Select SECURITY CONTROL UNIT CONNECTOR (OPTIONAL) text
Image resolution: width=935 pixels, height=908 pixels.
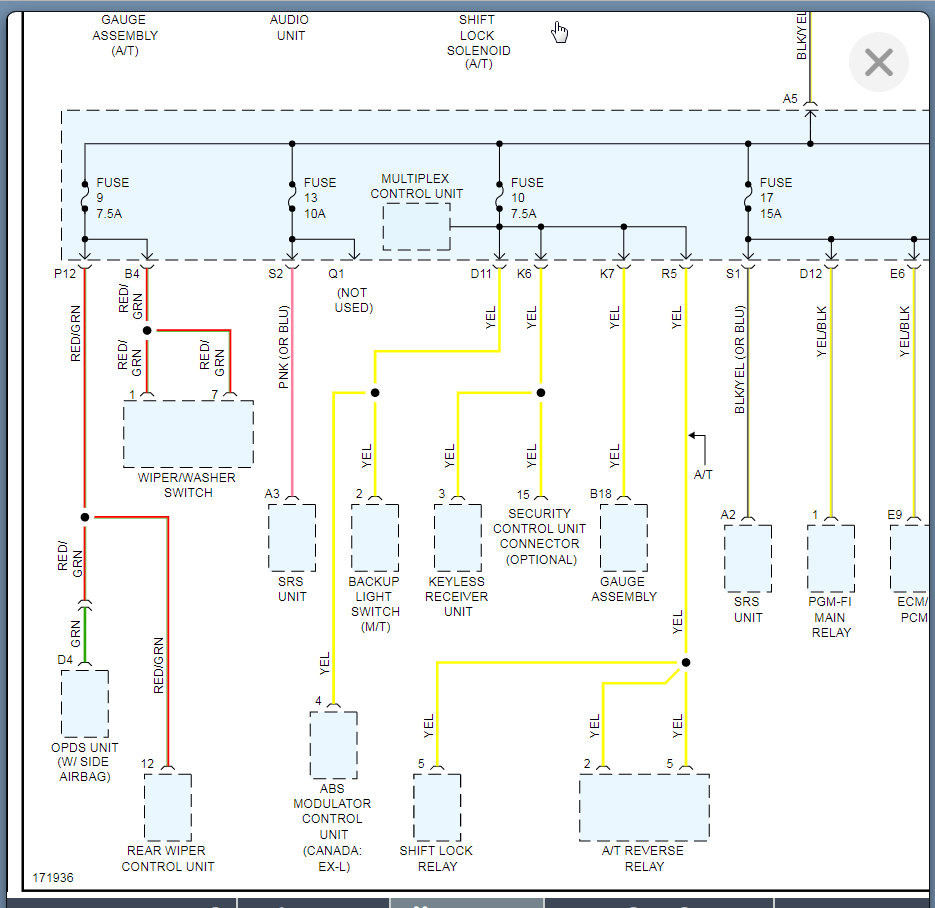tap(540, 536)
